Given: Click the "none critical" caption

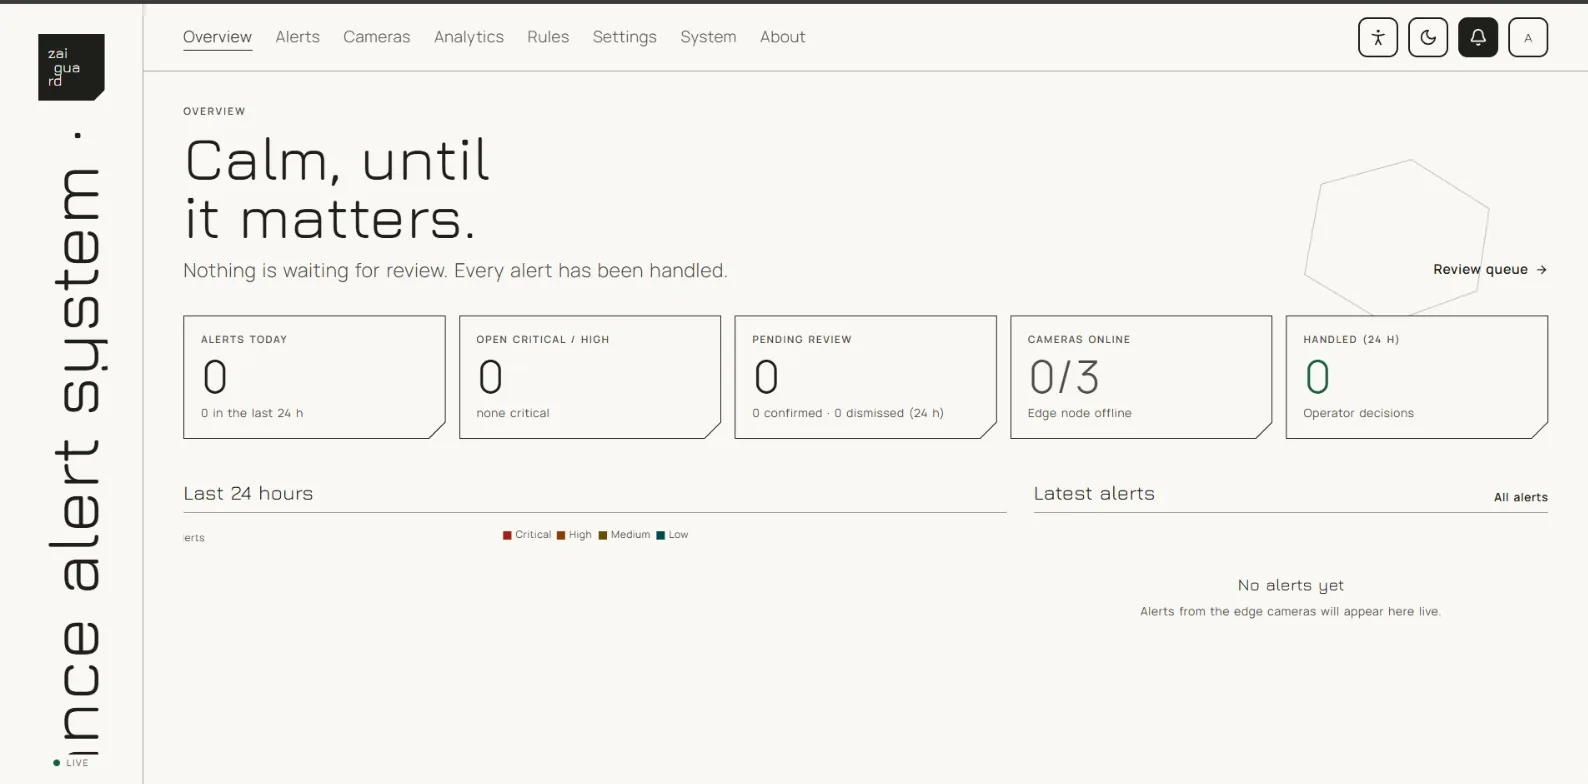Looking at the screenshot, I should (513, 413).
